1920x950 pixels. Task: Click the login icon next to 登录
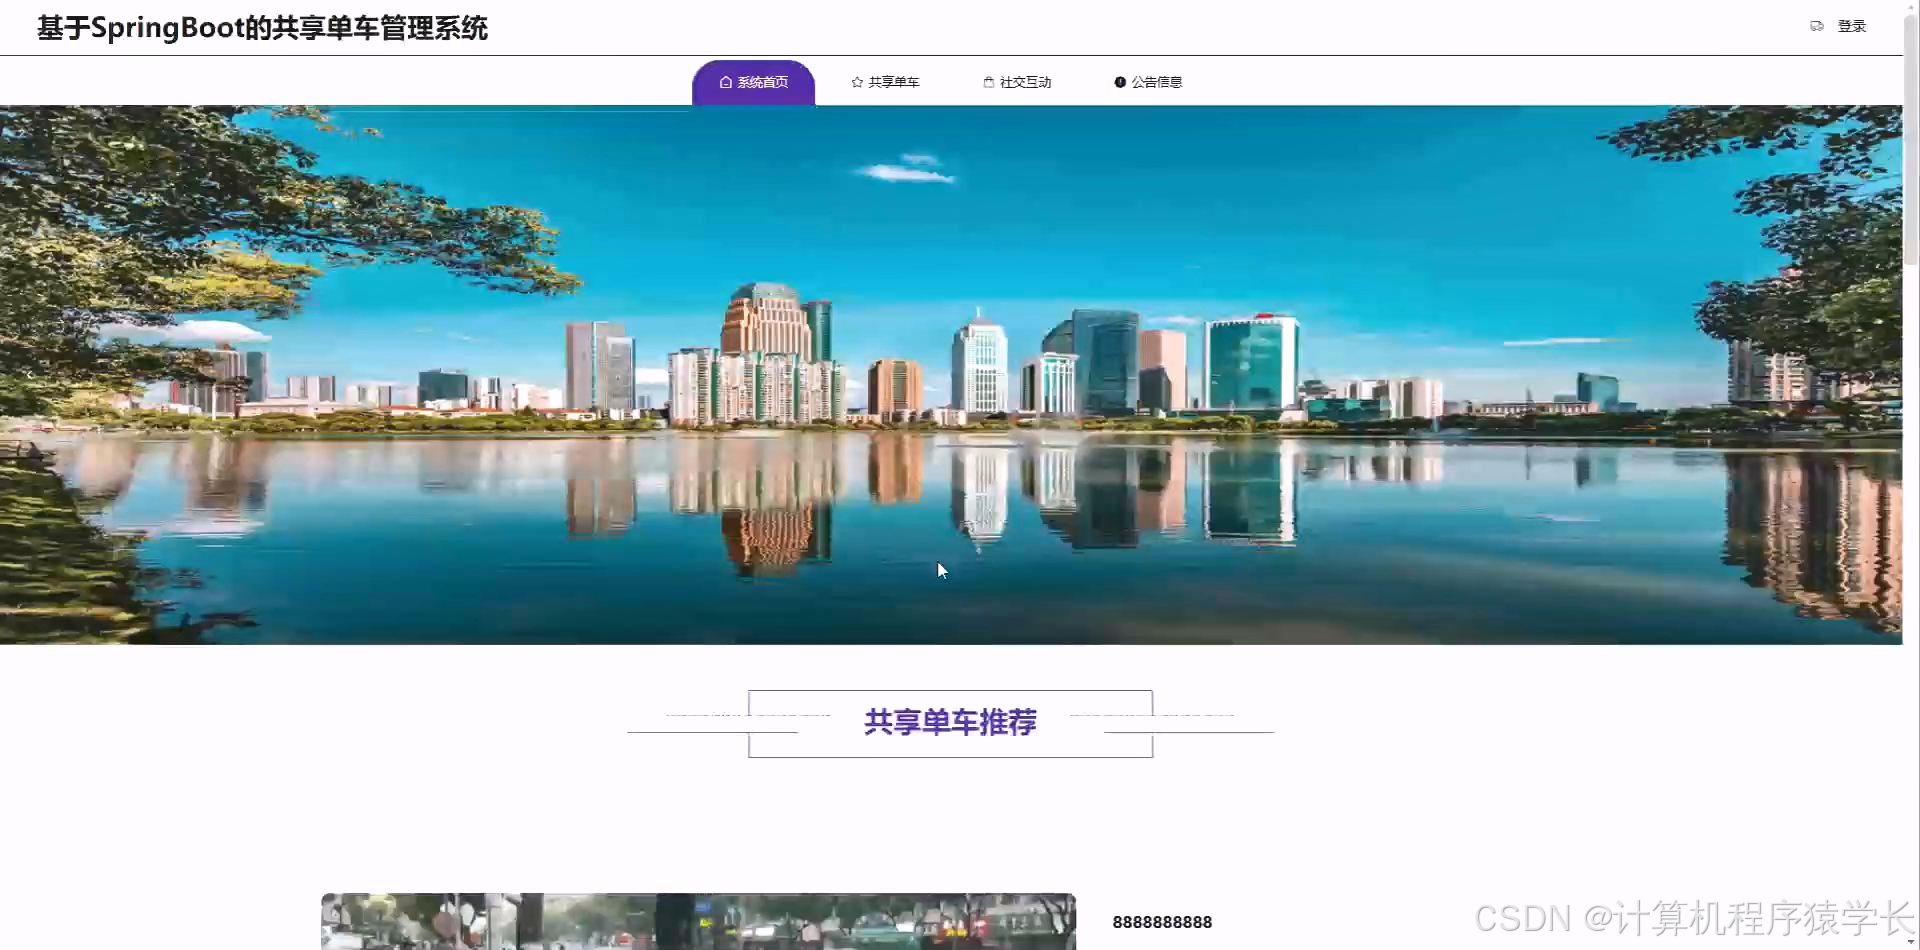click(1817, 26)
